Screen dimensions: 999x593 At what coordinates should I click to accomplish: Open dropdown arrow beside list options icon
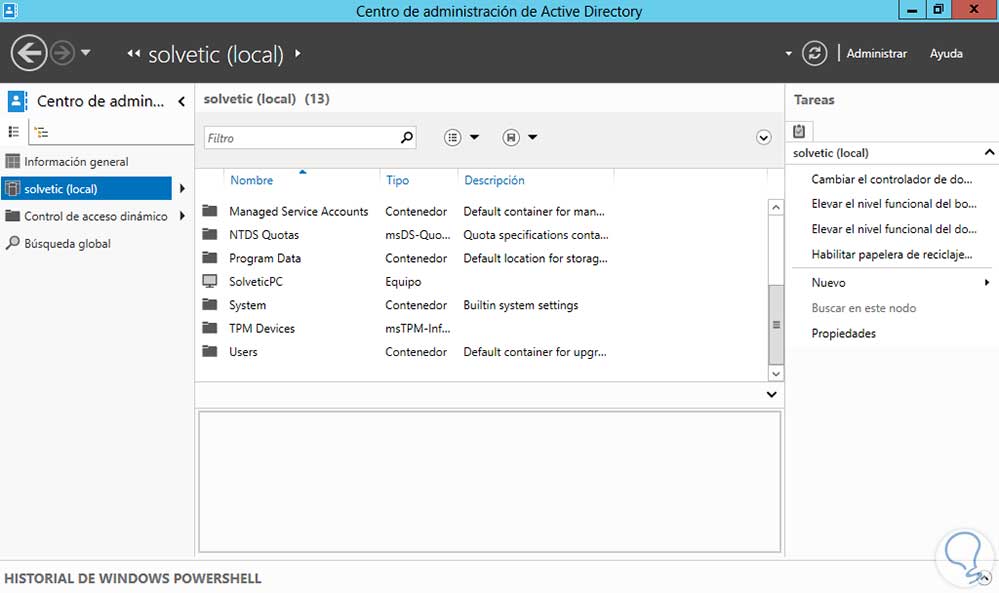tap(474, 137)
